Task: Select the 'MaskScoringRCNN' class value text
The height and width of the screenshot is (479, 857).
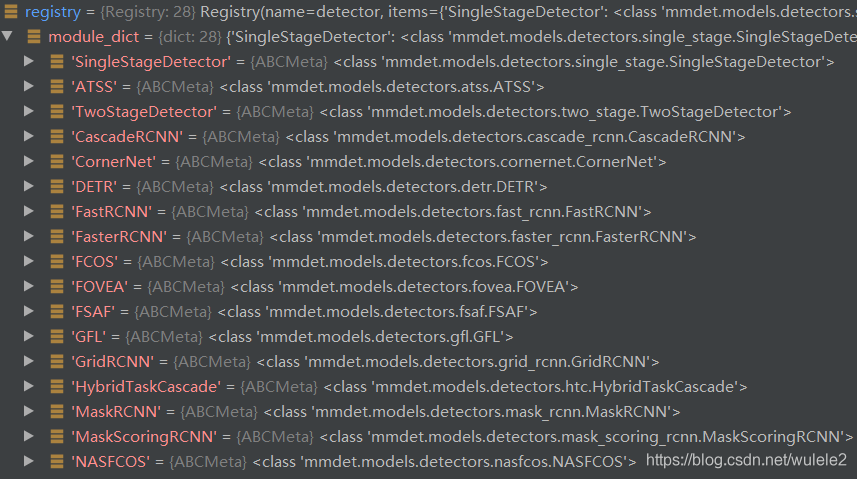Action: pos(586,437)
